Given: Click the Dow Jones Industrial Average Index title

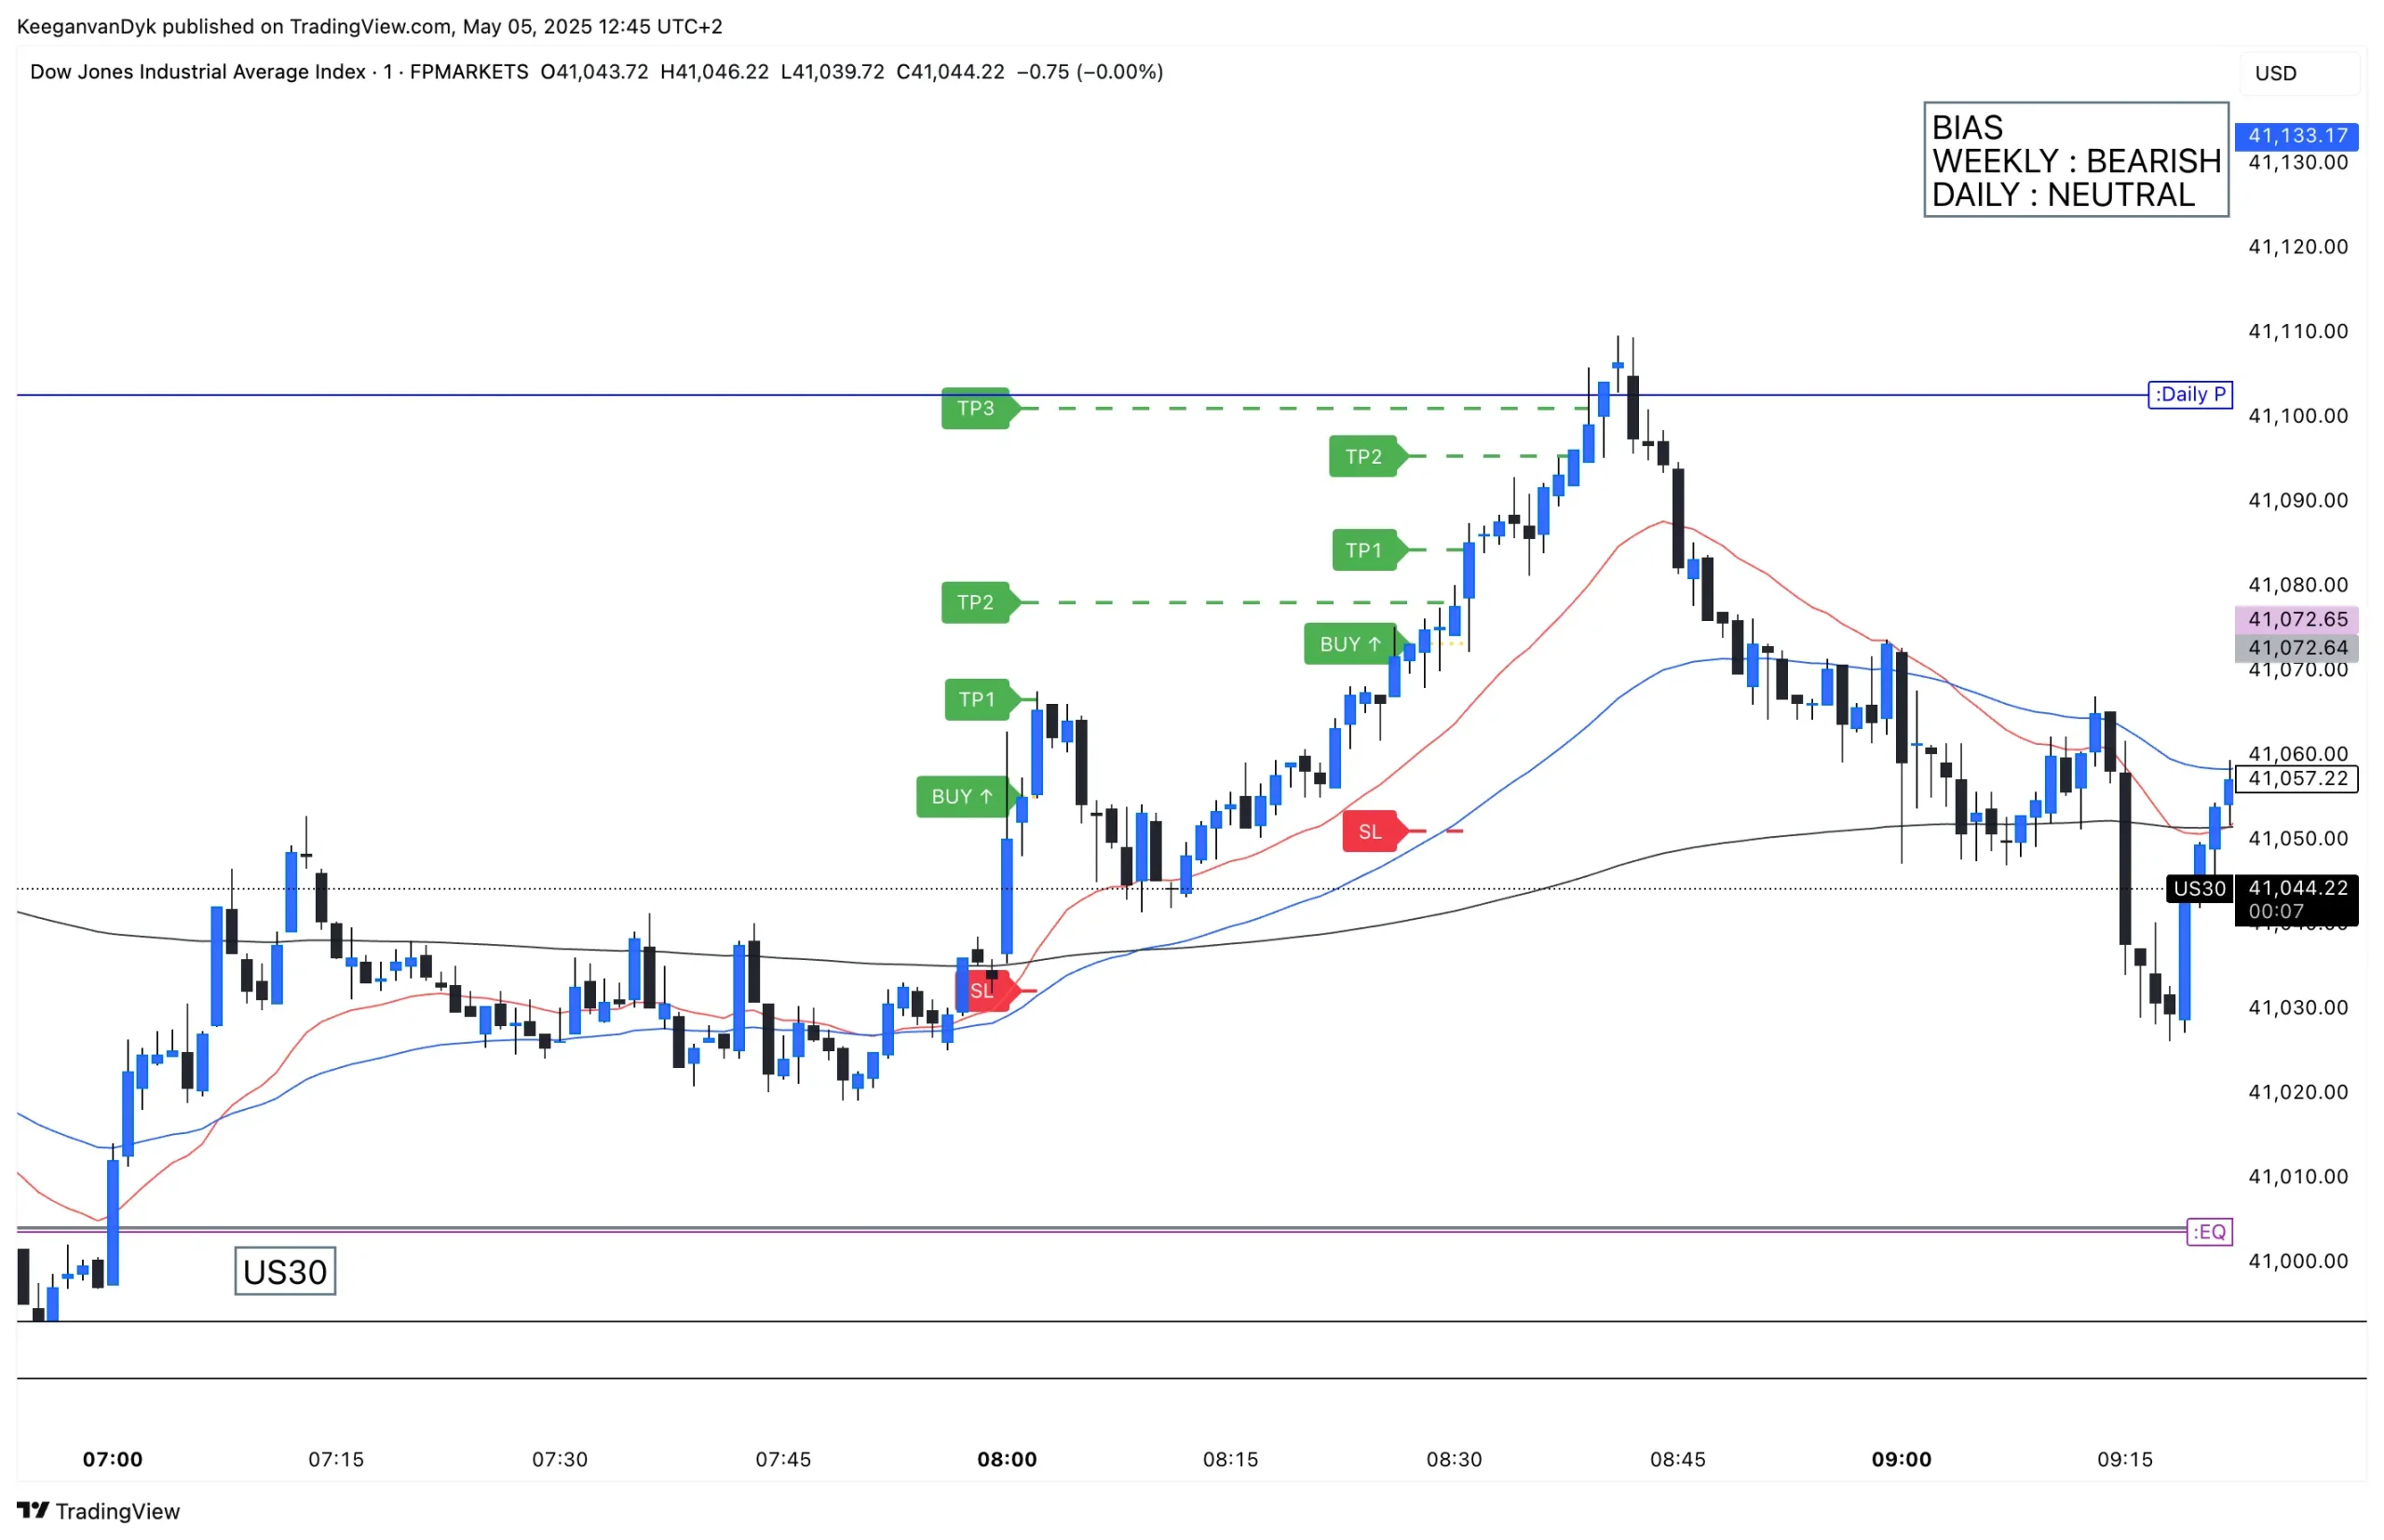Looking at the screenshot, I should (197, 72).
